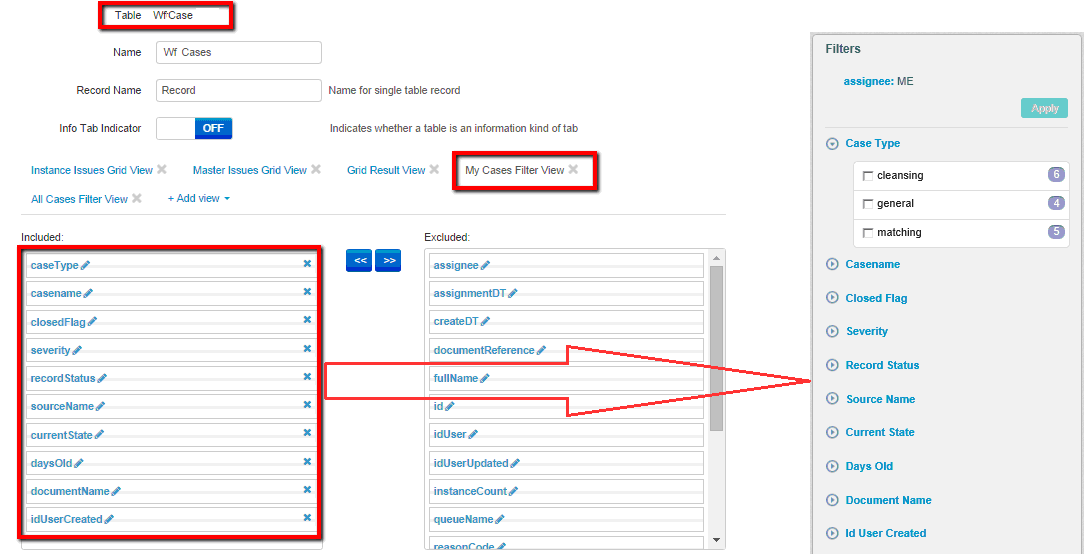The height and width of the screenshot is (556, 1090).
Task: Check the cleansing case type checkbox
Action: (x=868, y=176)
